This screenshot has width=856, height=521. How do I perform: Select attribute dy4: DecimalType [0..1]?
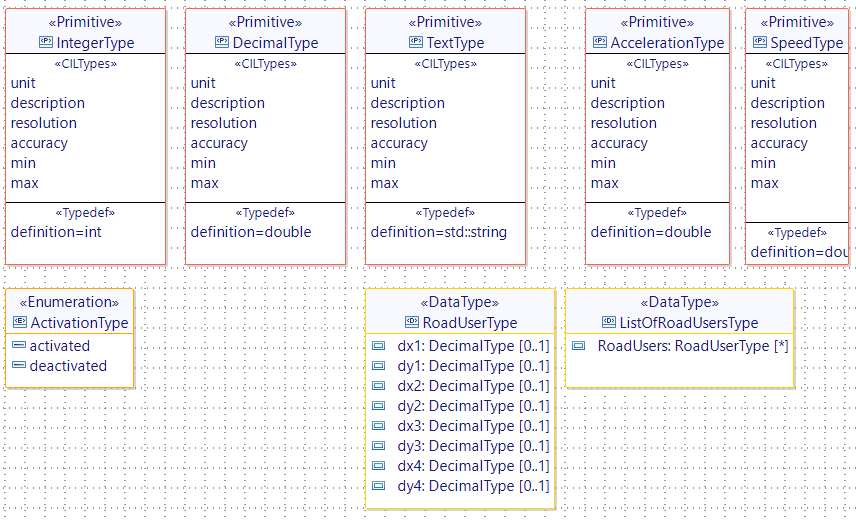(473, 486)
